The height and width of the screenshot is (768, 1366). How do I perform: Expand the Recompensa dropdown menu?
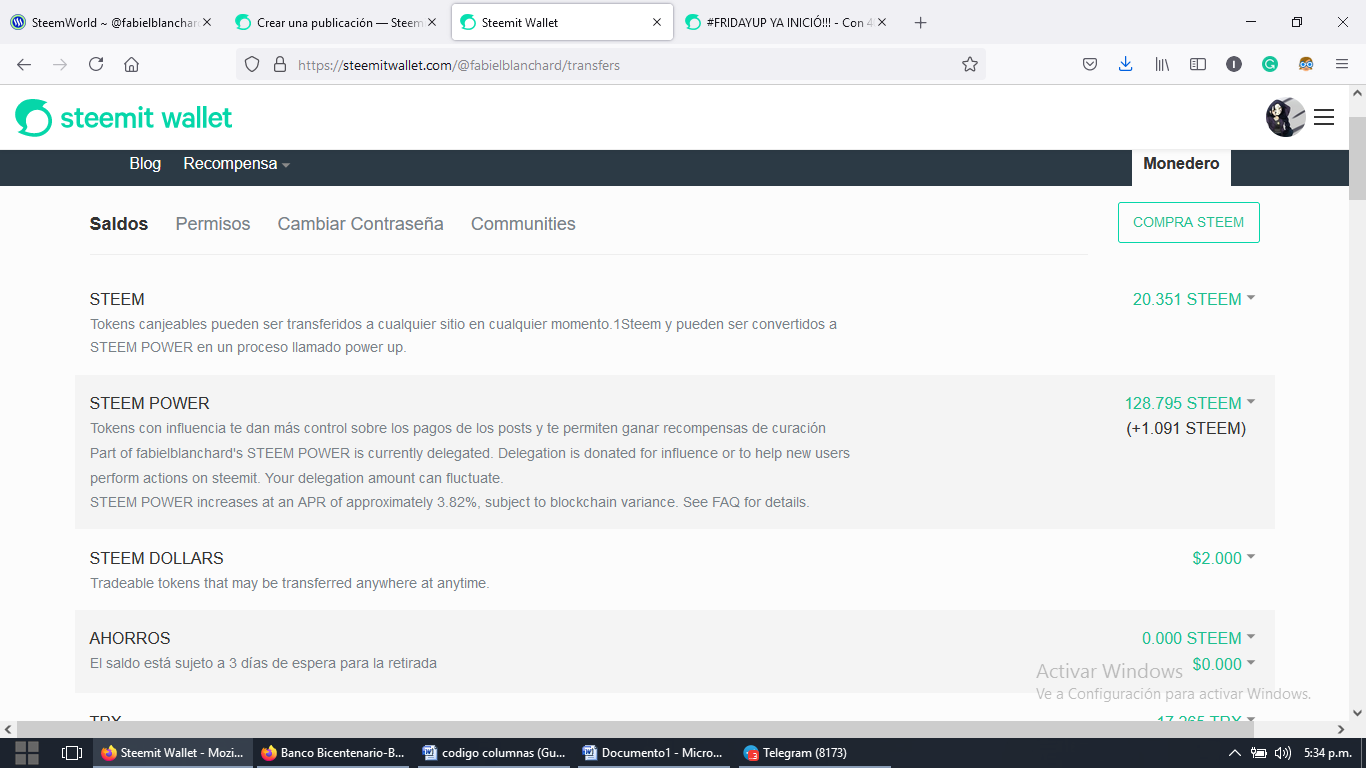pos(237,164)
